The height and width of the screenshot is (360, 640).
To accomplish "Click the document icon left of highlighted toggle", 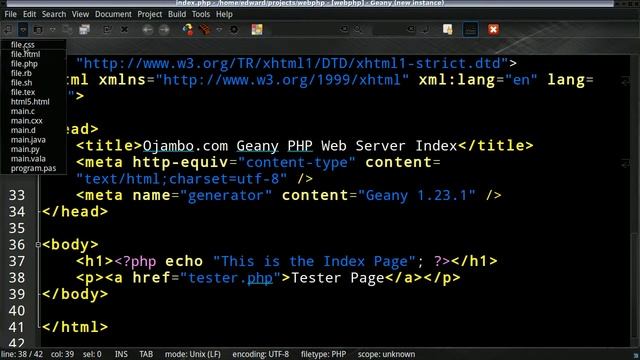I will (x=448, y=29).
